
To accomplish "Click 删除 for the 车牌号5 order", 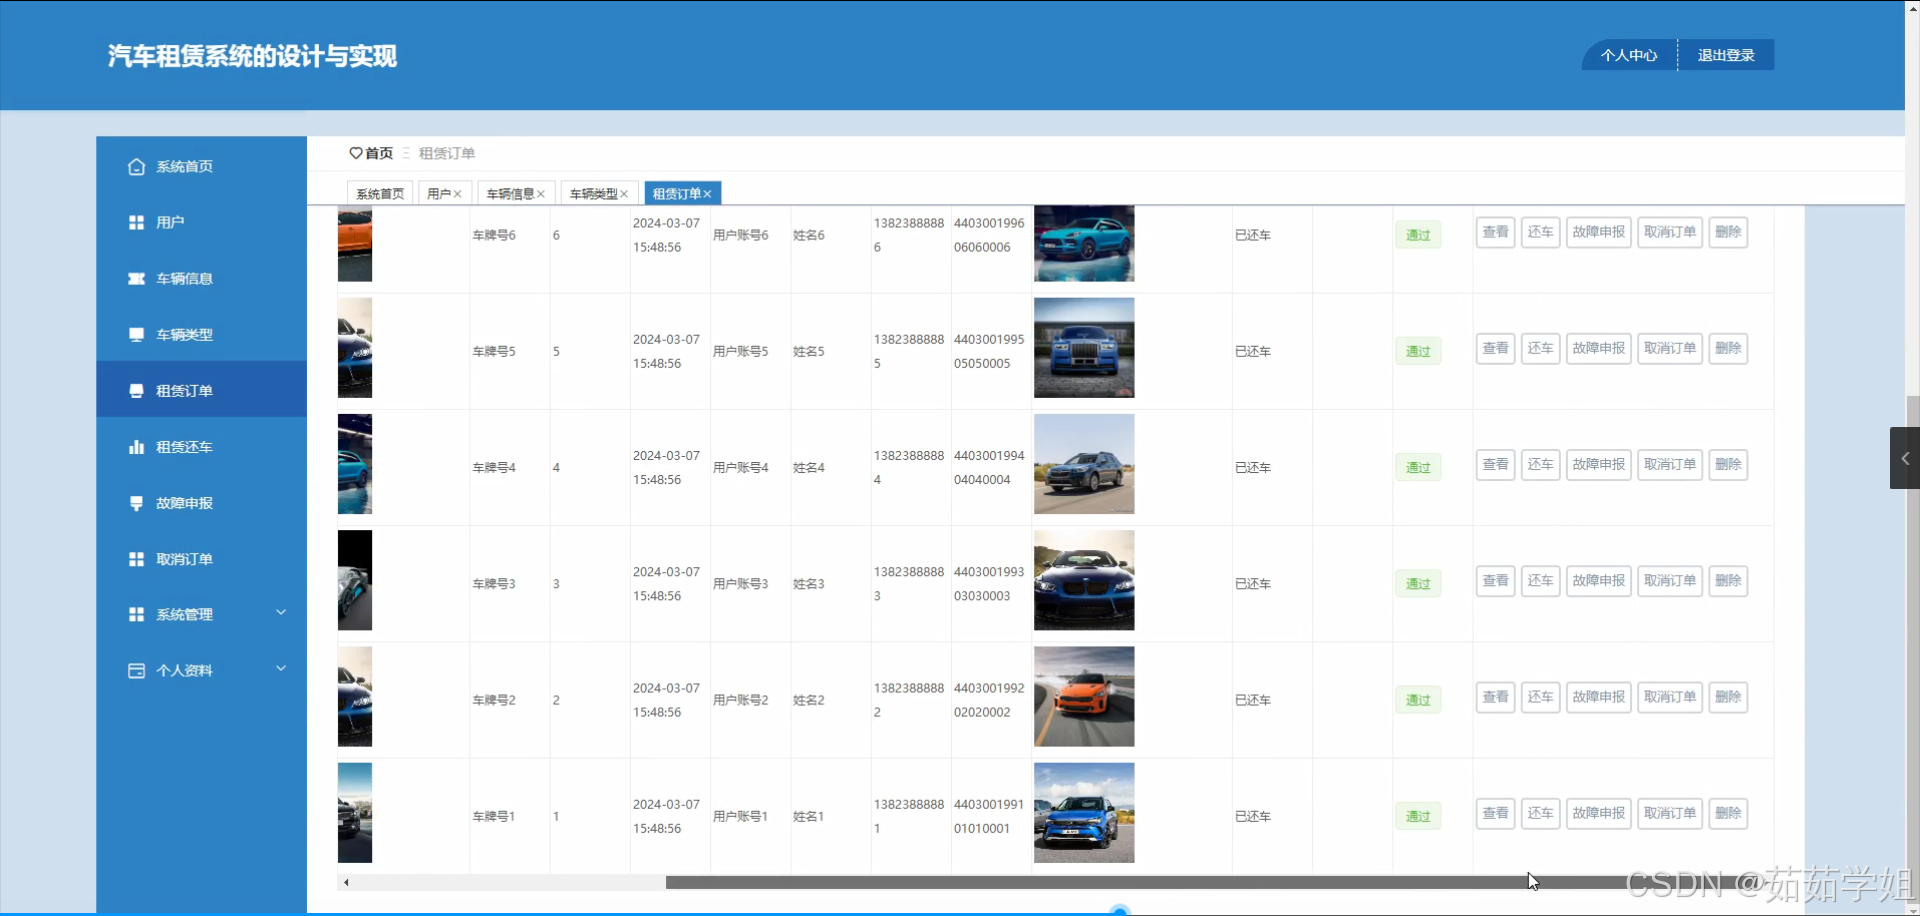I will 1728,348.
